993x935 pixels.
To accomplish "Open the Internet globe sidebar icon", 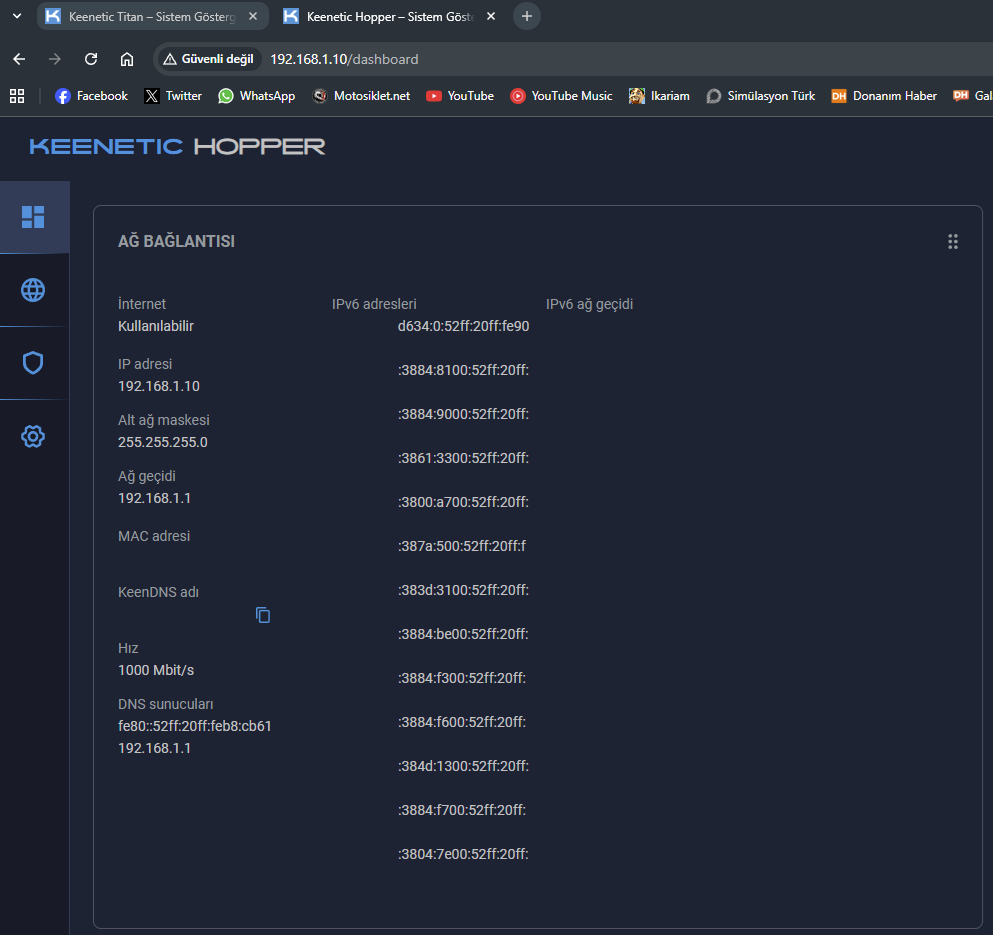I will (x=33, y=290).
